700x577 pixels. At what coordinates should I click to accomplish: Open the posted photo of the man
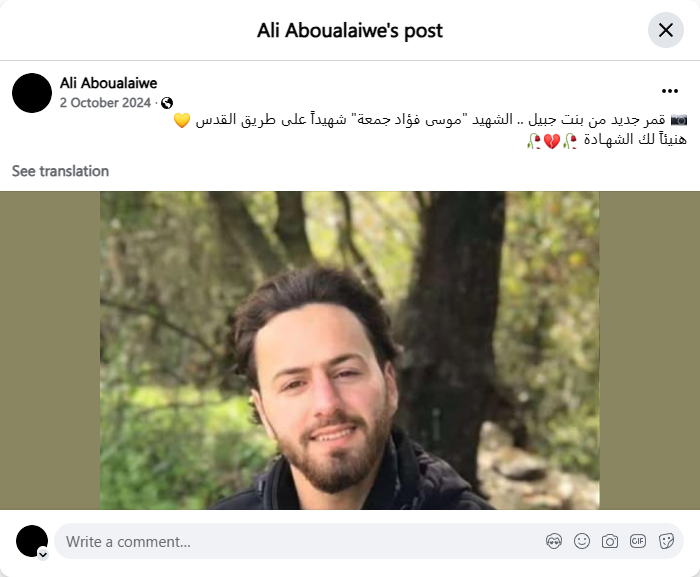350,351
